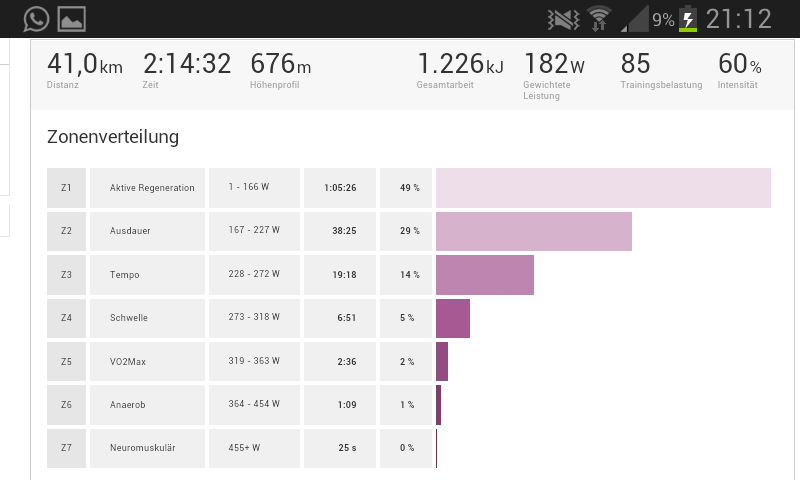Tap the battery charging icon
Viewport: 800px width, 480px height.
(x=688, y=18)
